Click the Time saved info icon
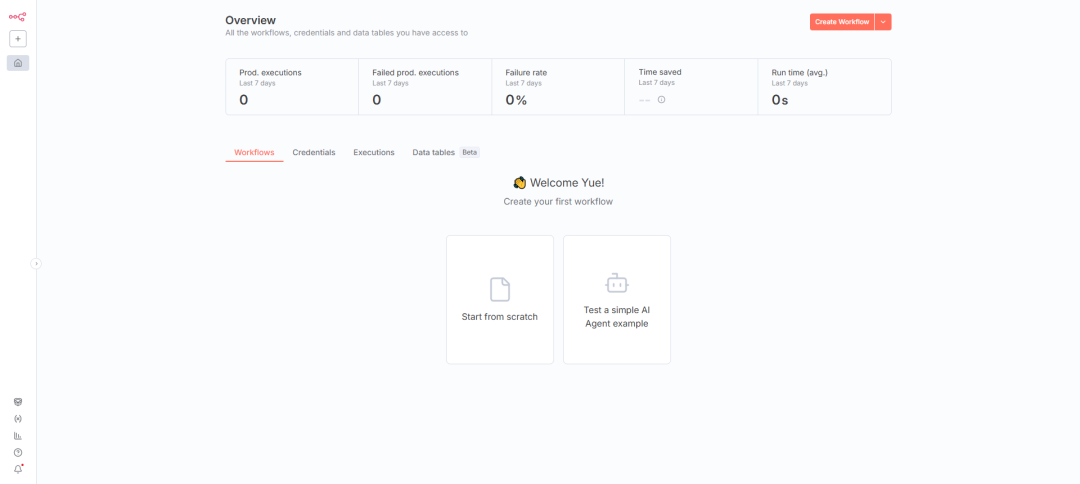Viewport: 1080px width, 484px height. (661, 100)
